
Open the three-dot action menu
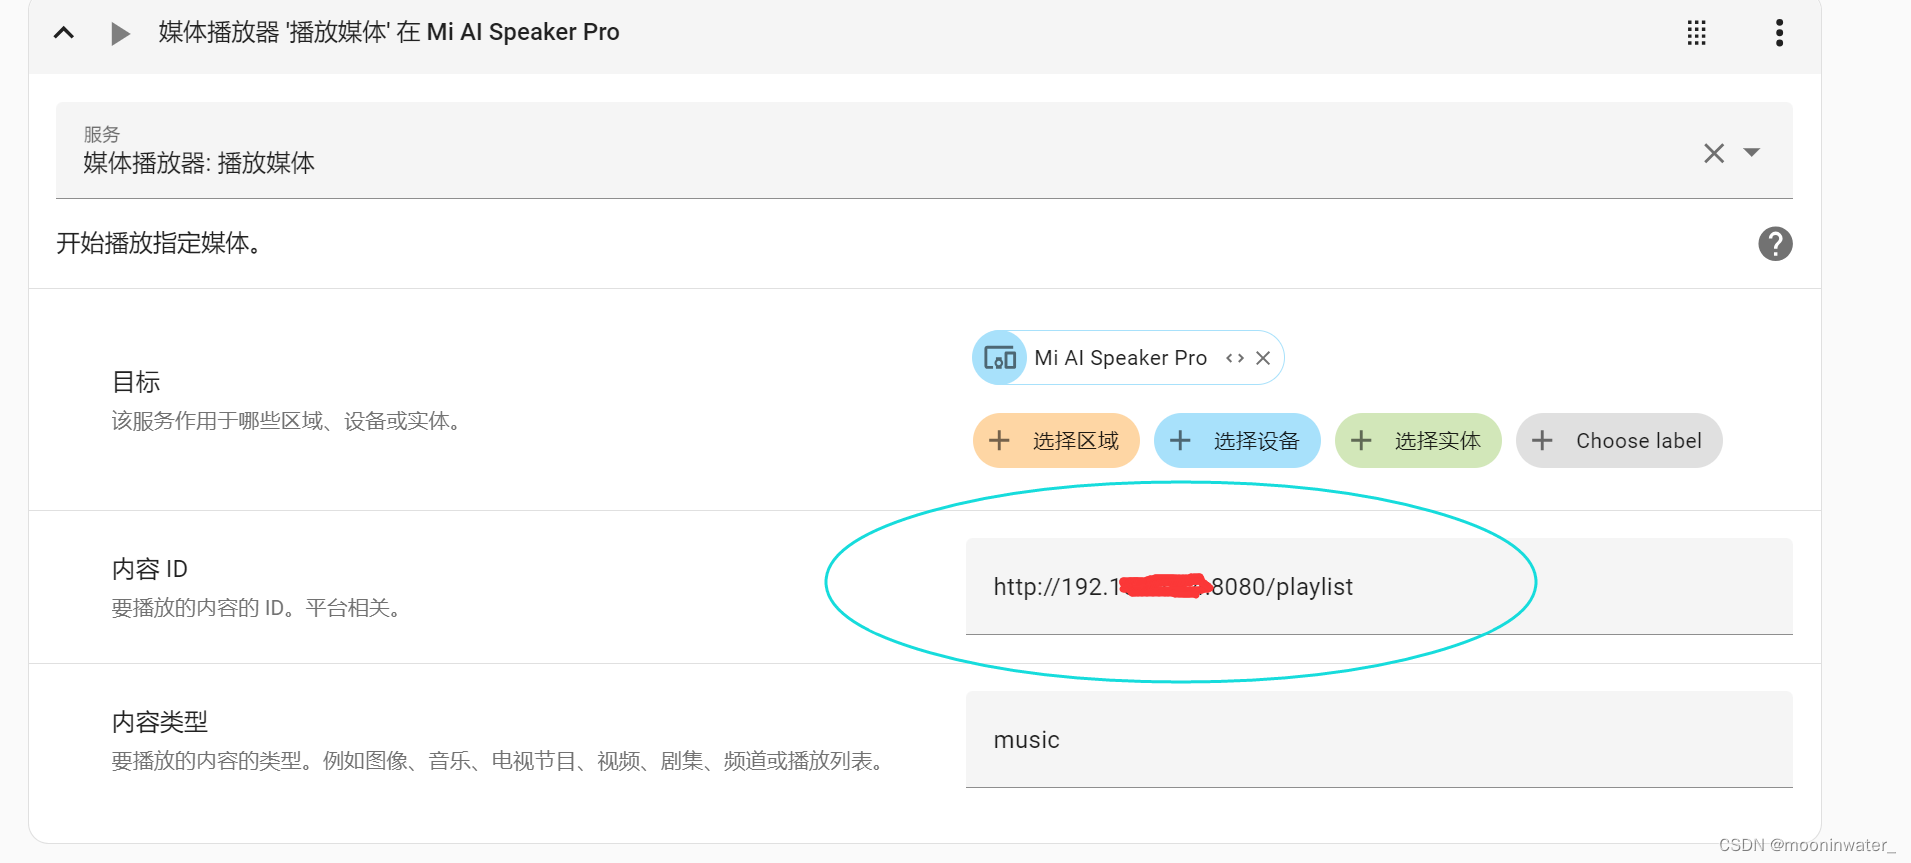click(1779, 33)
